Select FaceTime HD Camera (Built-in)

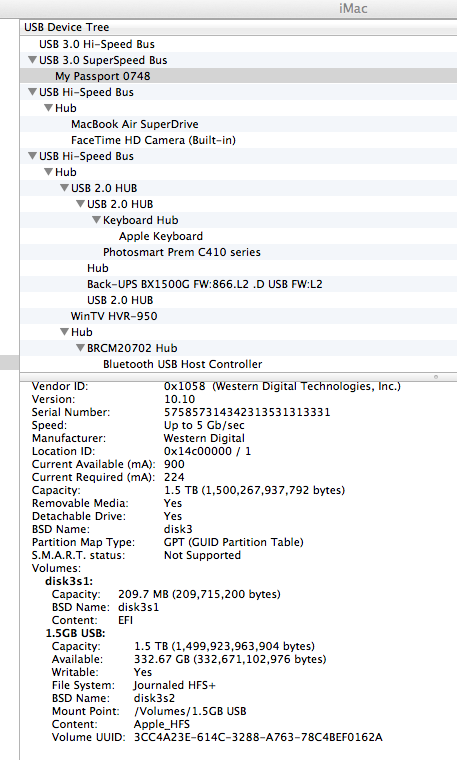coord(238,140)
